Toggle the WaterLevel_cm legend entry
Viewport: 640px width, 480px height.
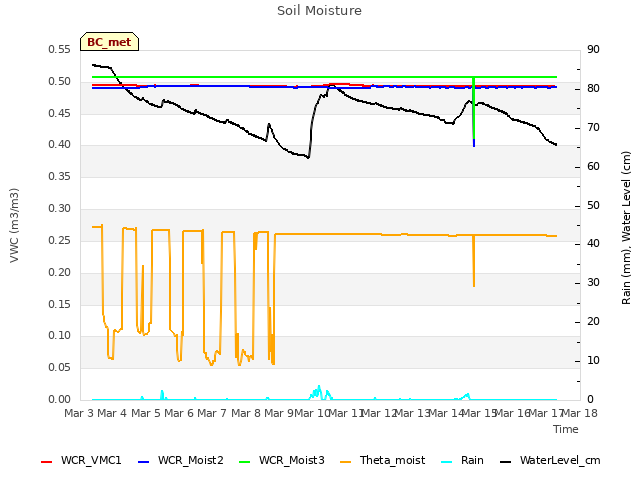tap(550, 460)
